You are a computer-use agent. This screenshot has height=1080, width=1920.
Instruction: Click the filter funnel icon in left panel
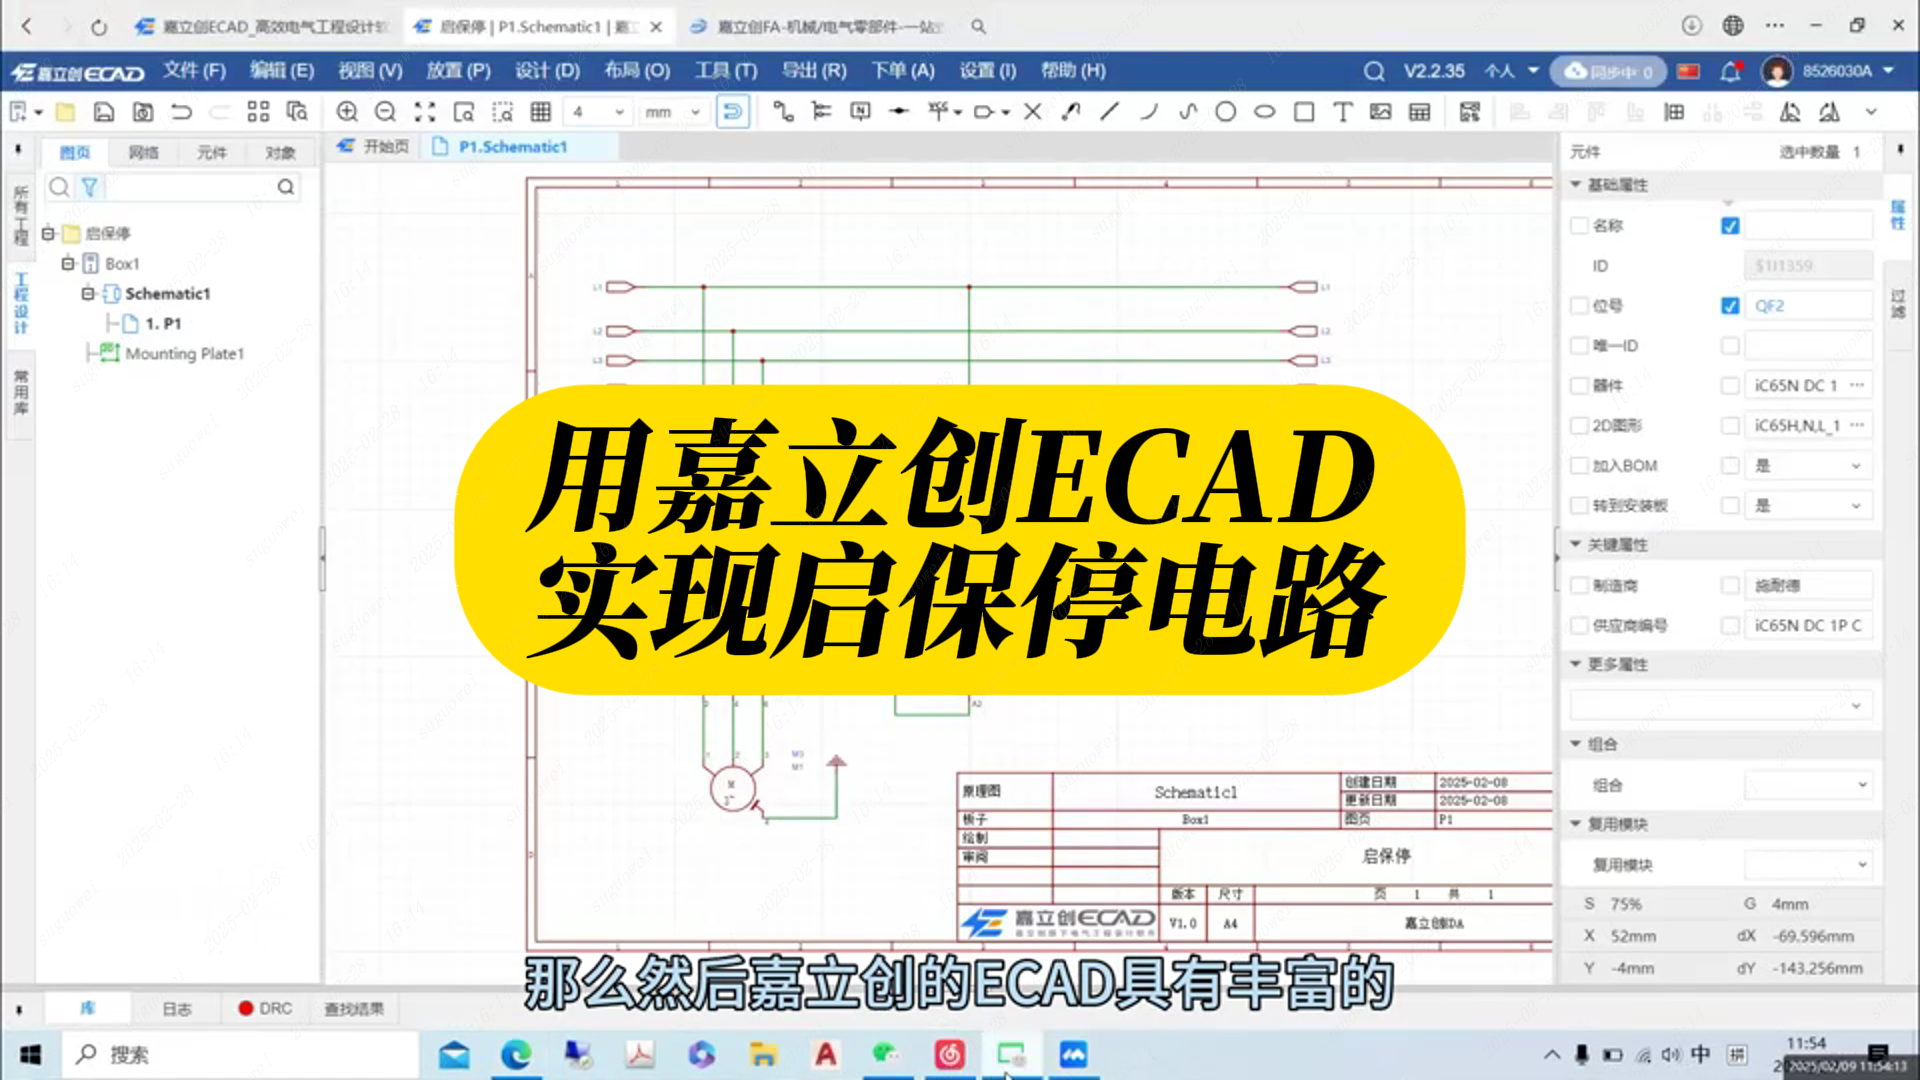pos(90,187)
